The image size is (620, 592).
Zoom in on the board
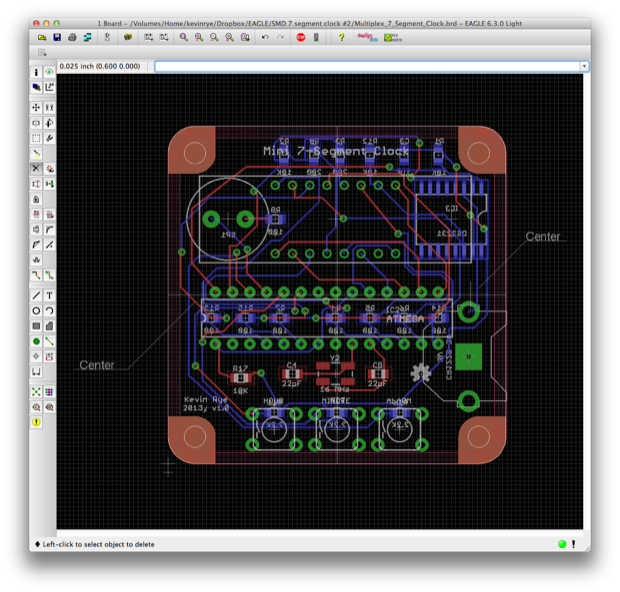pyautogui.click(x=199, y=38)
